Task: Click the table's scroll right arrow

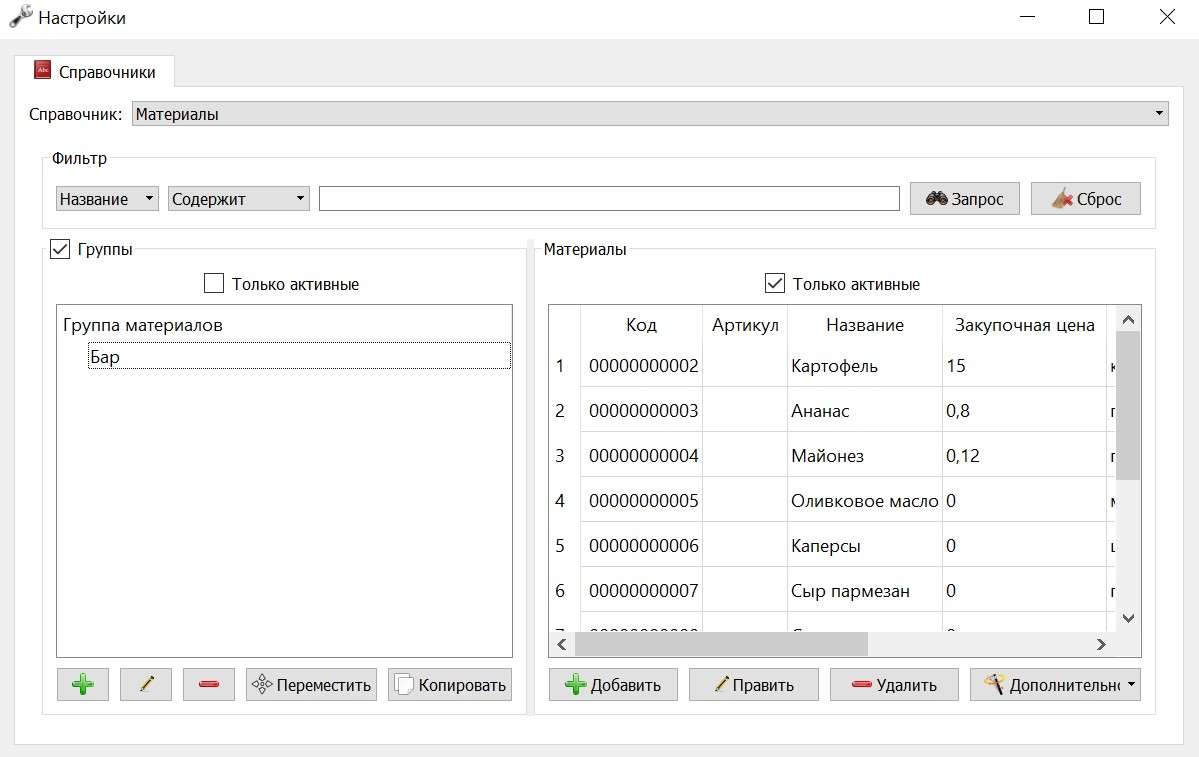Action: (1101, 645)
